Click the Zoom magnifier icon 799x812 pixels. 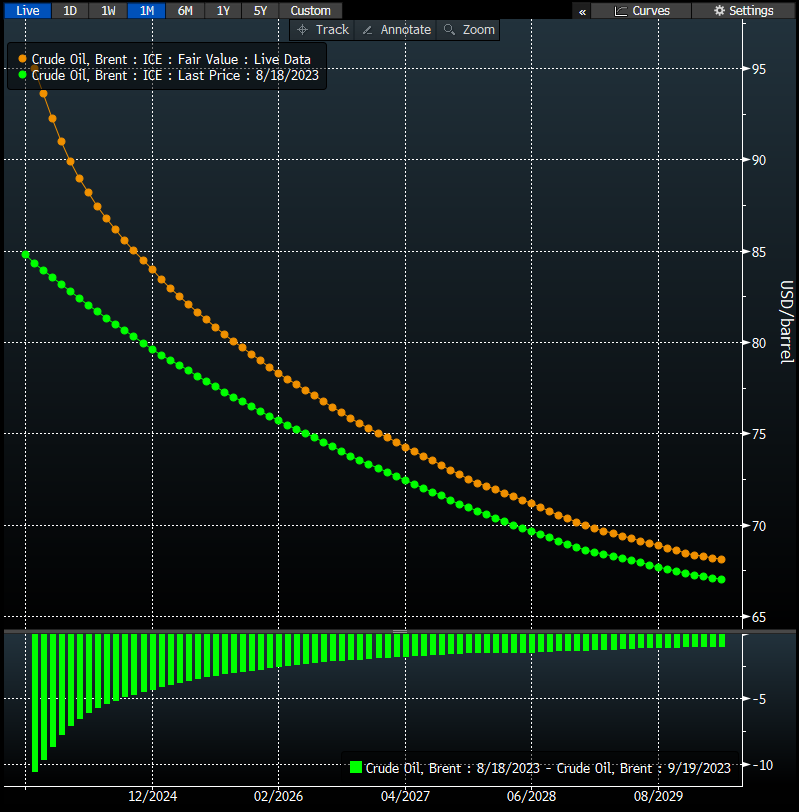(449, 30)
